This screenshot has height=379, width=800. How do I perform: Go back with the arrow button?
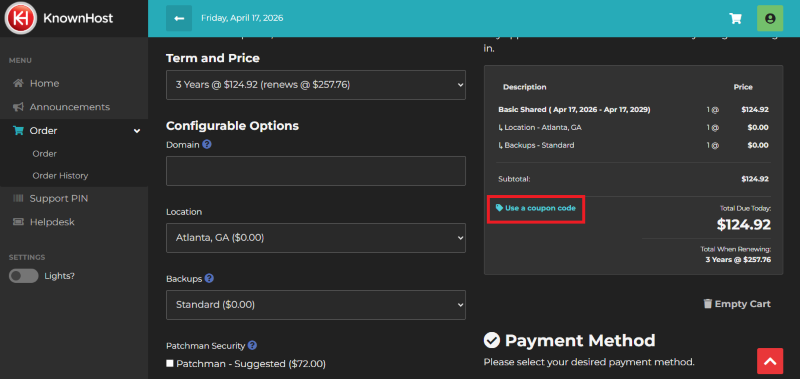tap(179, 18)
